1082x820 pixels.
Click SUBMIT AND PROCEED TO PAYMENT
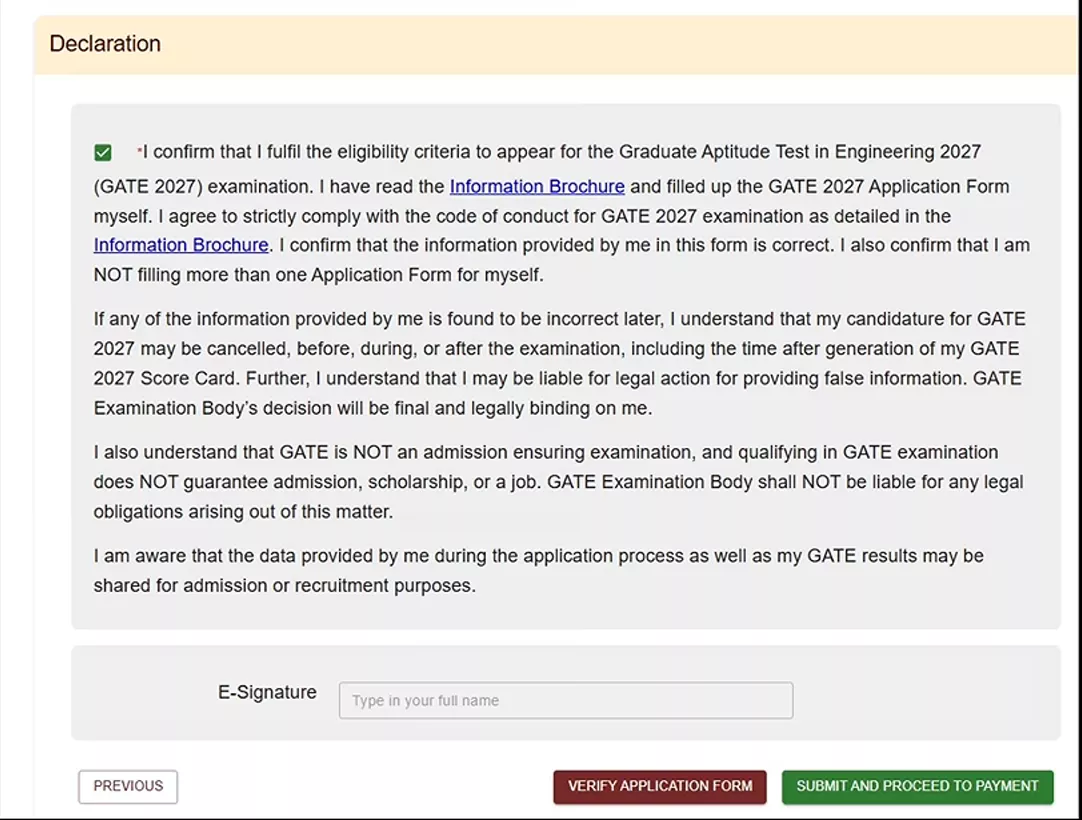click(x=917, y=786)
